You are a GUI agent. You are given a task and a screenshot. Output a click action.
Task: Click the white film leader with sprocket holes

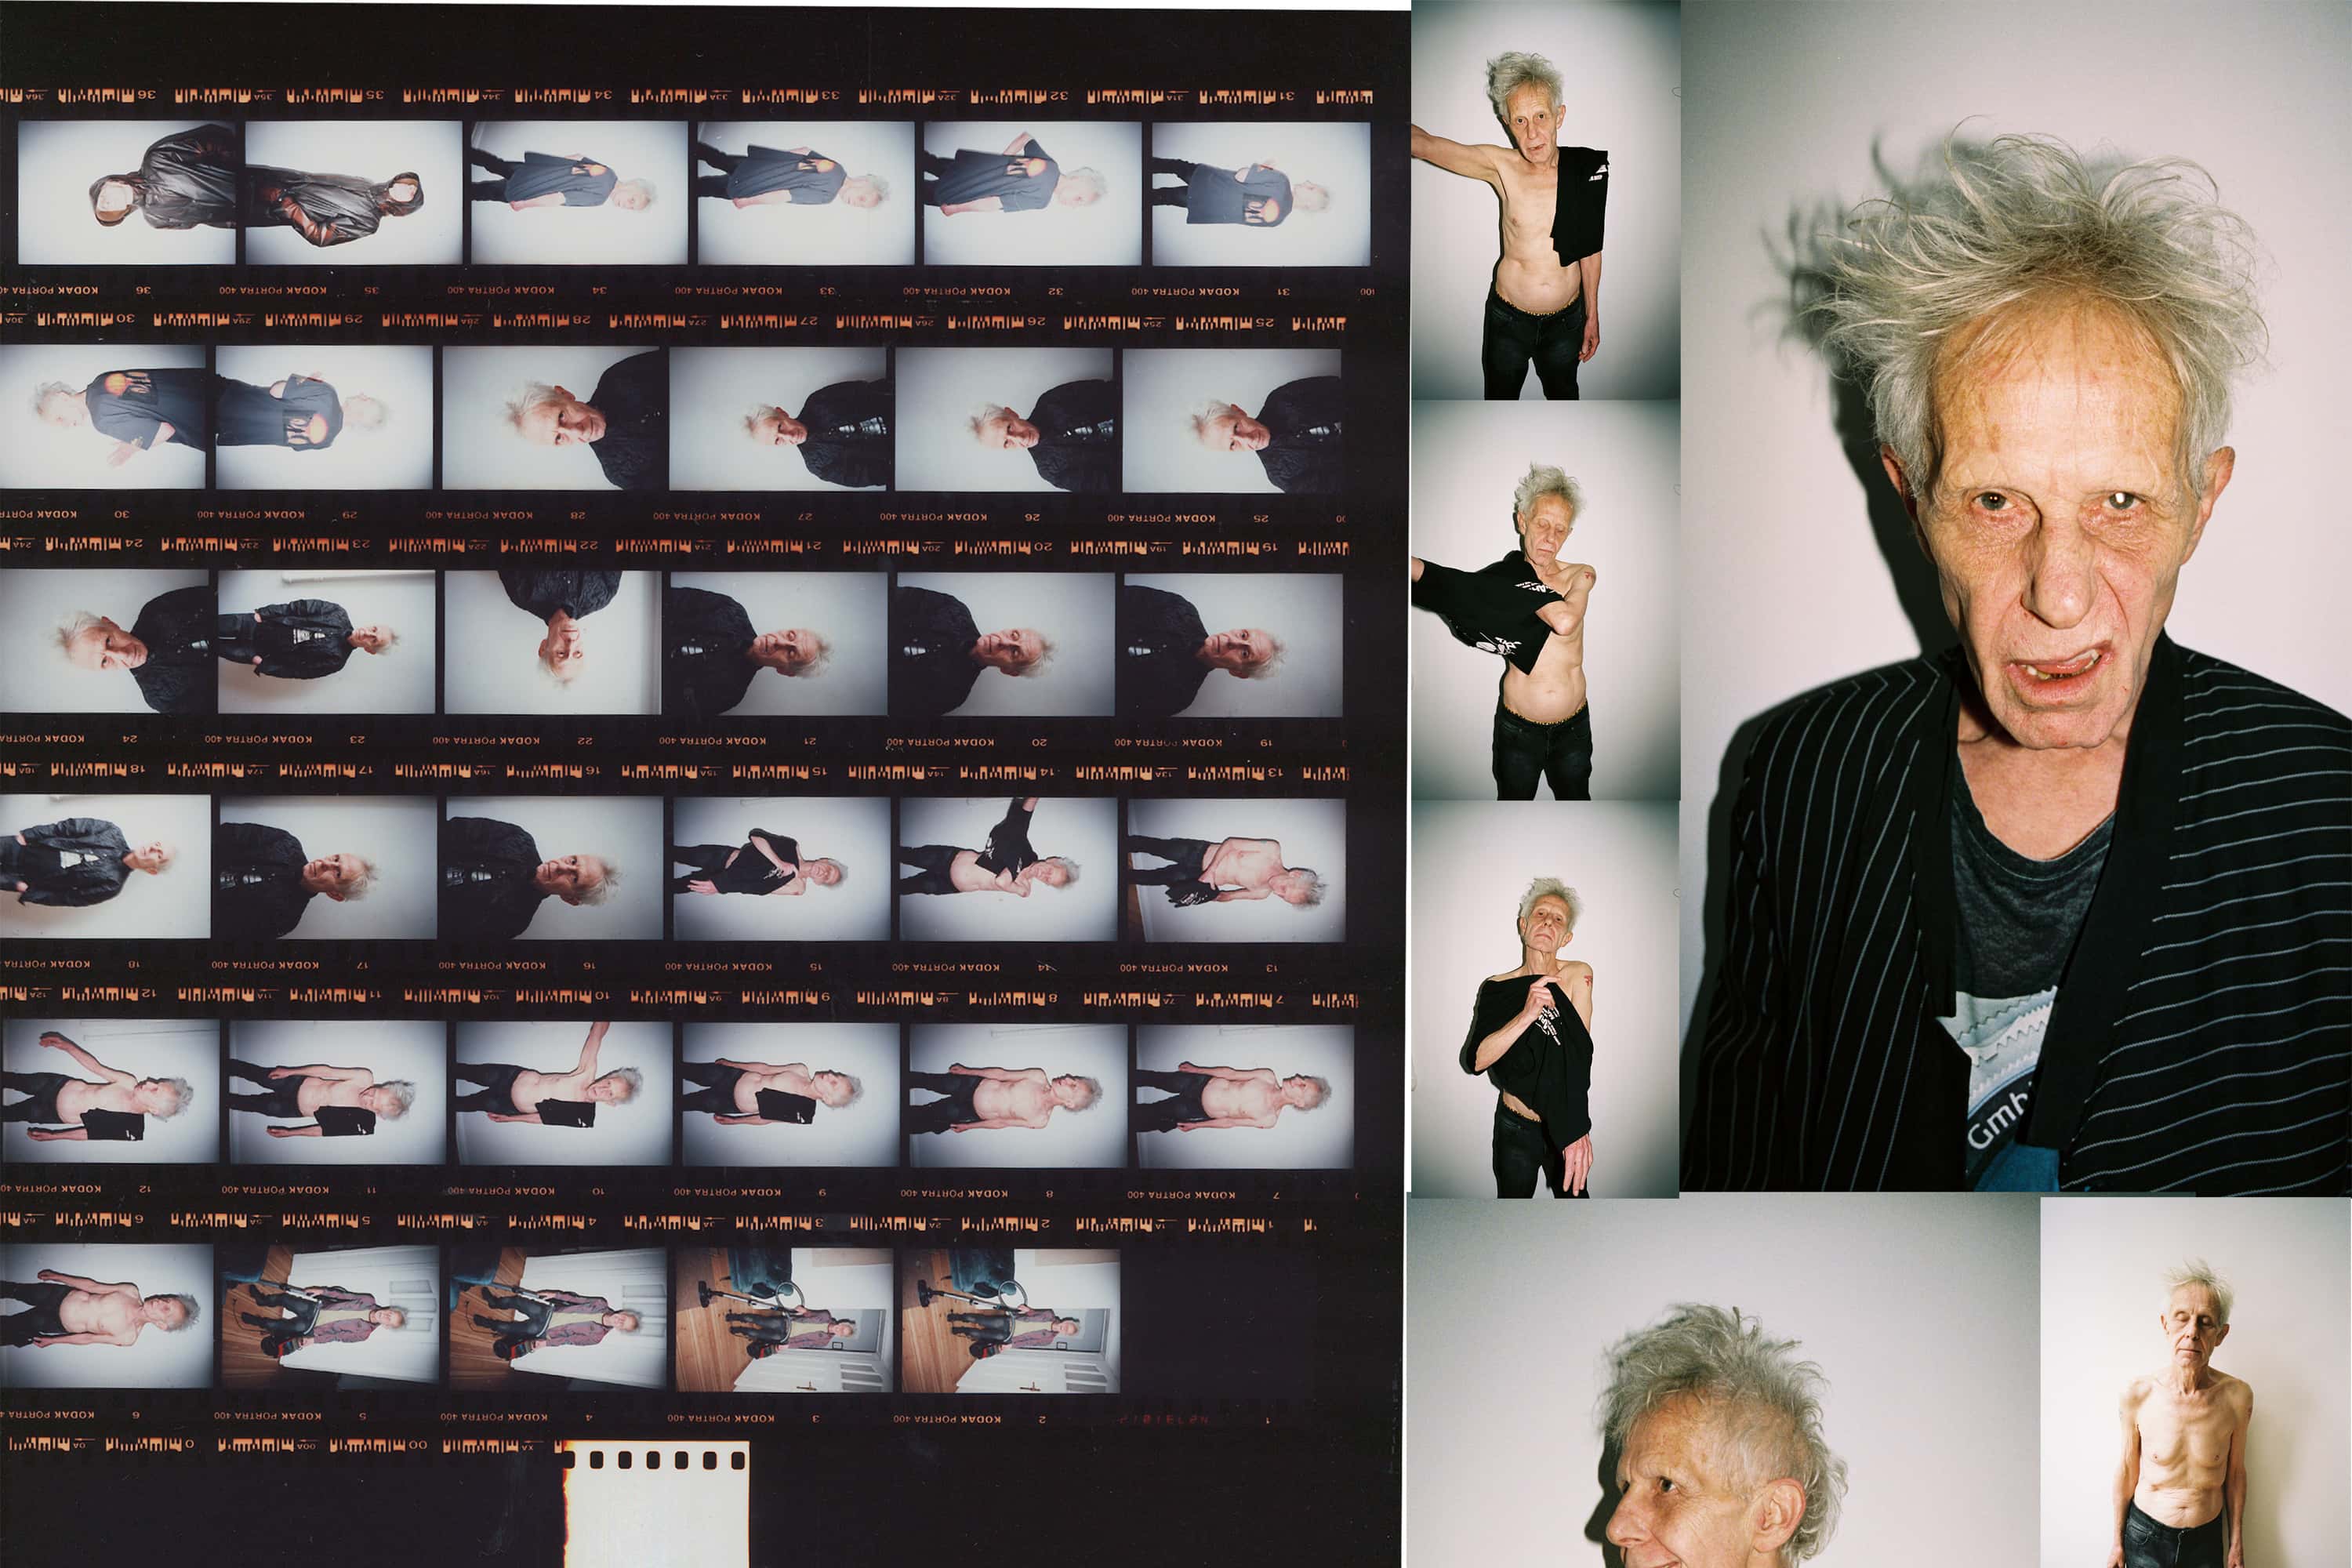point(656,1505)
